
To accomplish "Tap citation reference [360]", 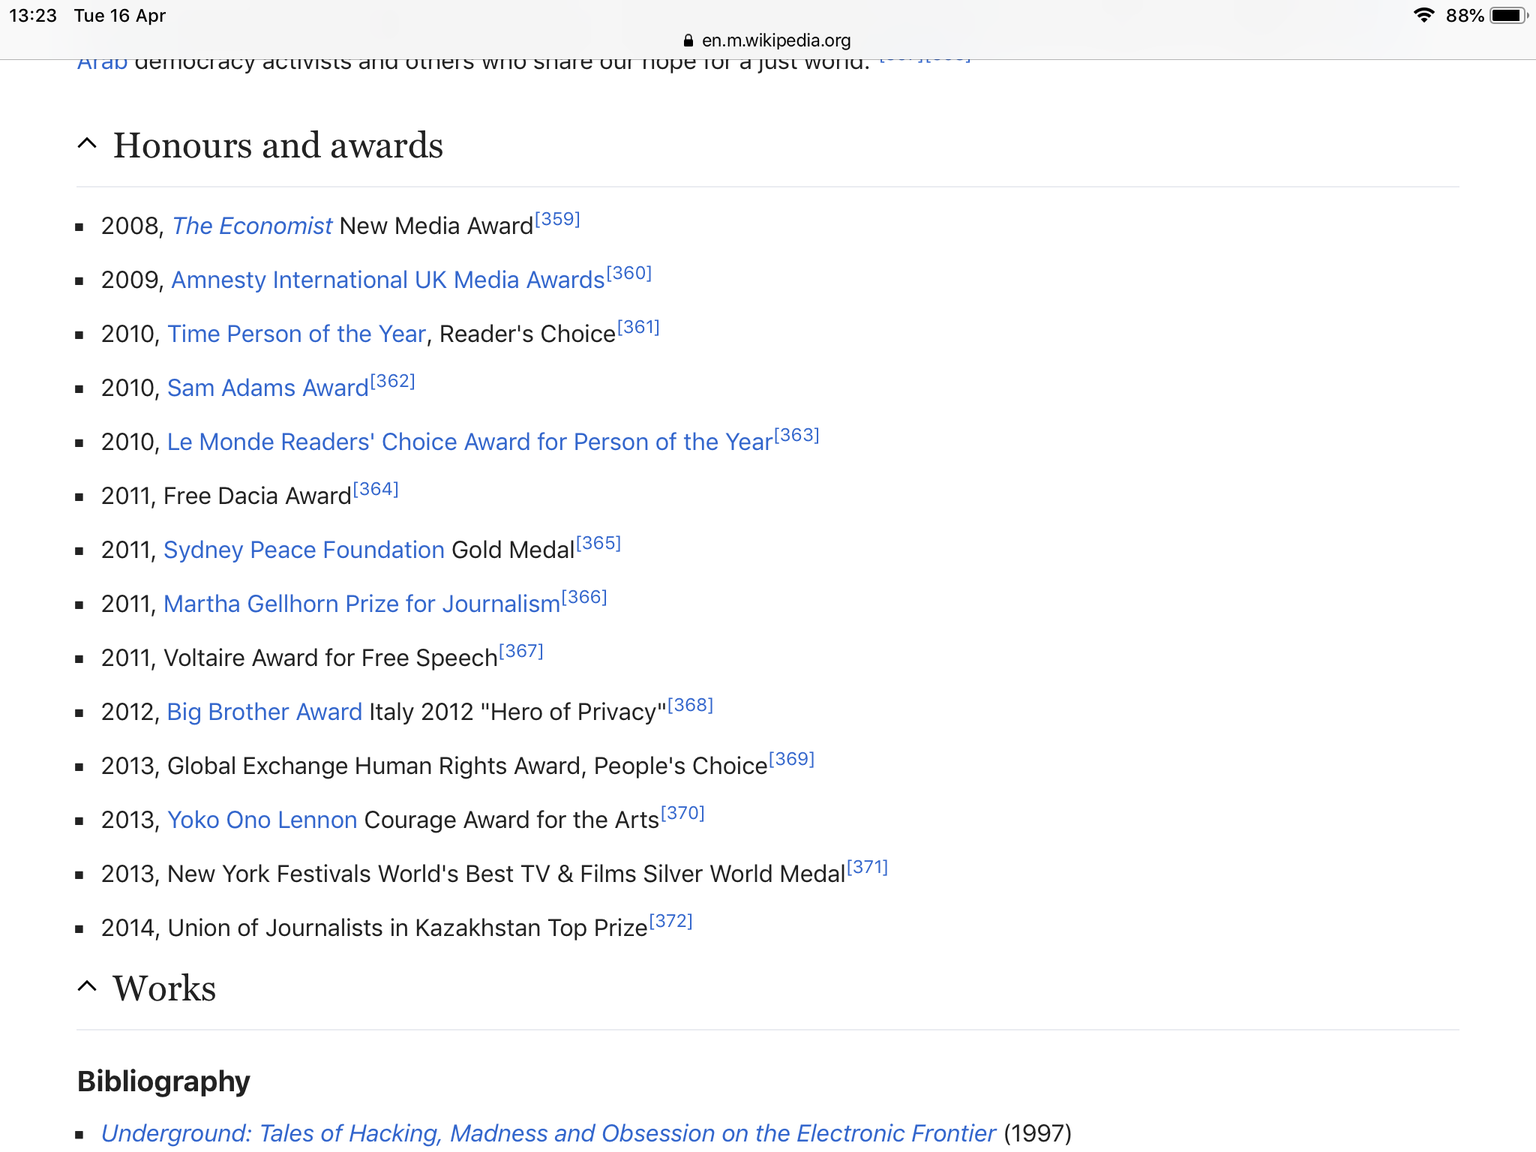I will [x=629, y=273].
